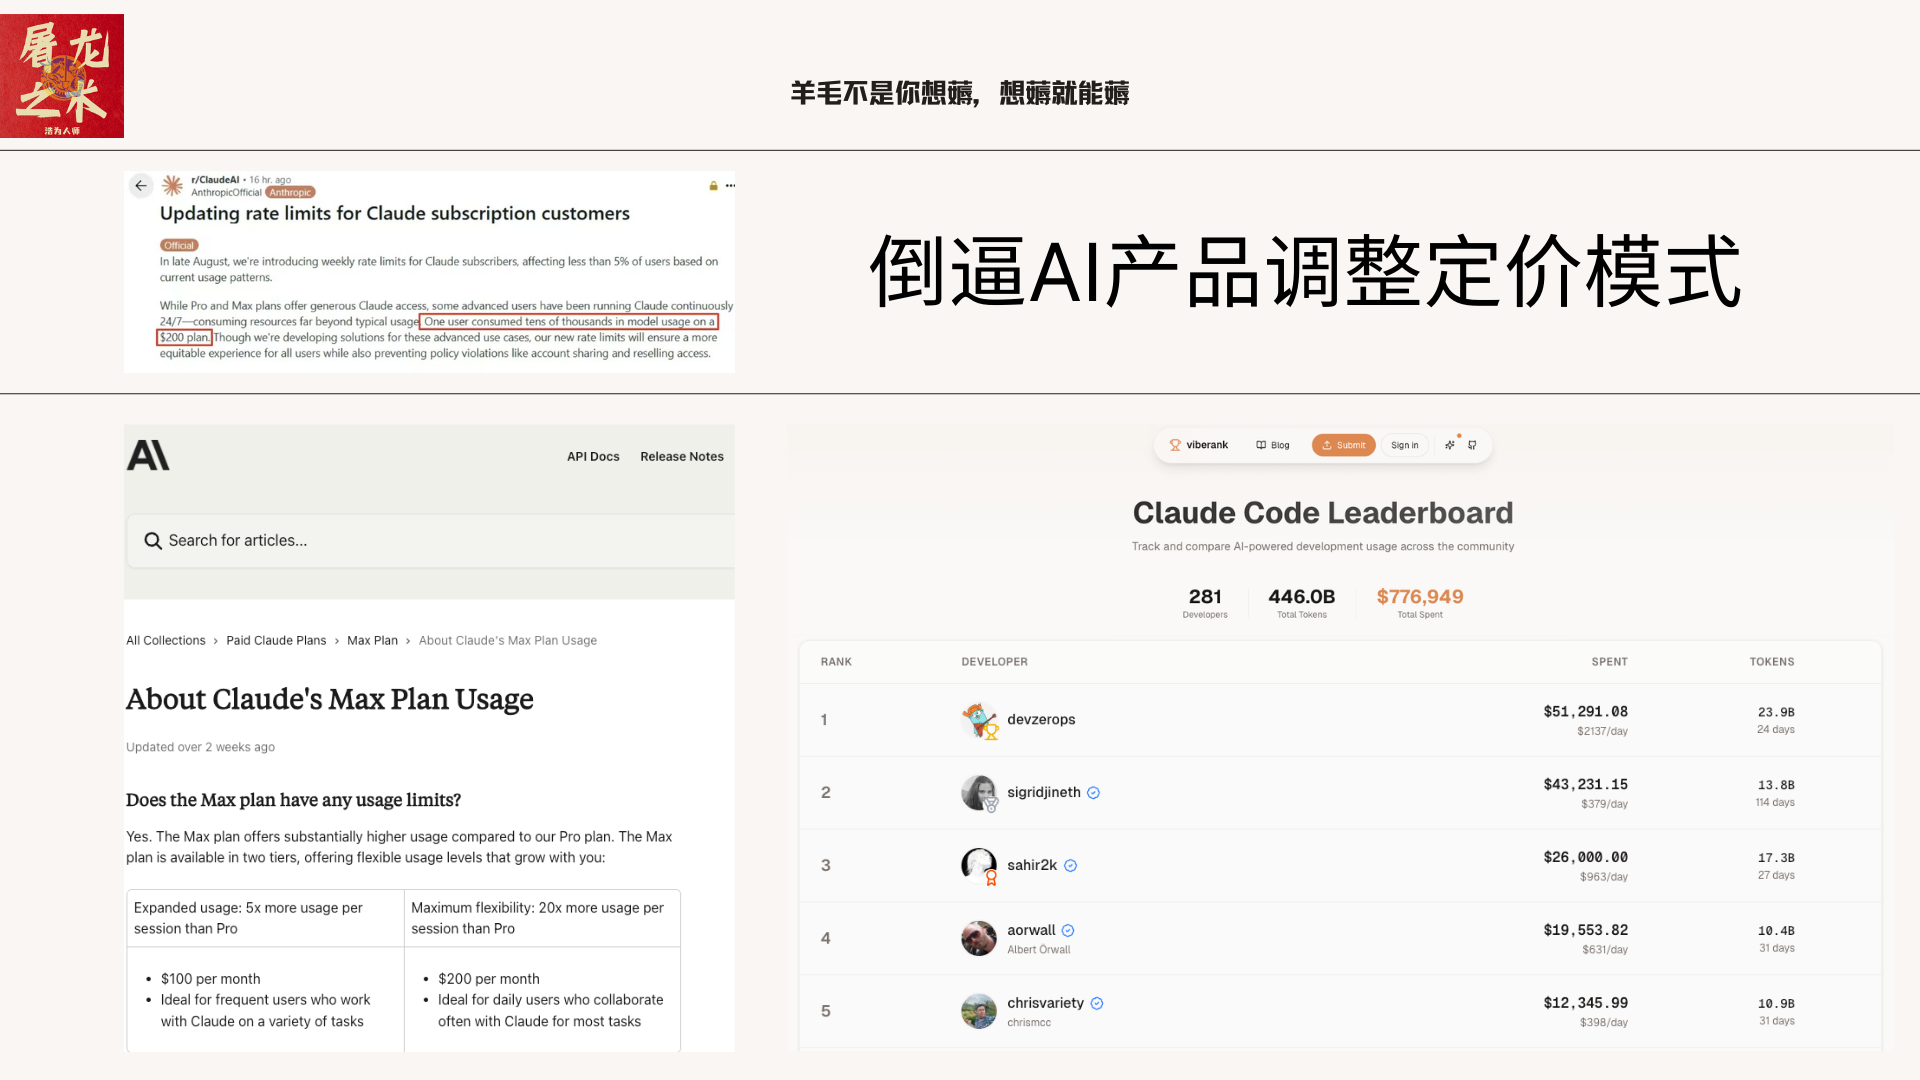
Task: Click the $19,553.82 spent value
Action: [1585, 931]
